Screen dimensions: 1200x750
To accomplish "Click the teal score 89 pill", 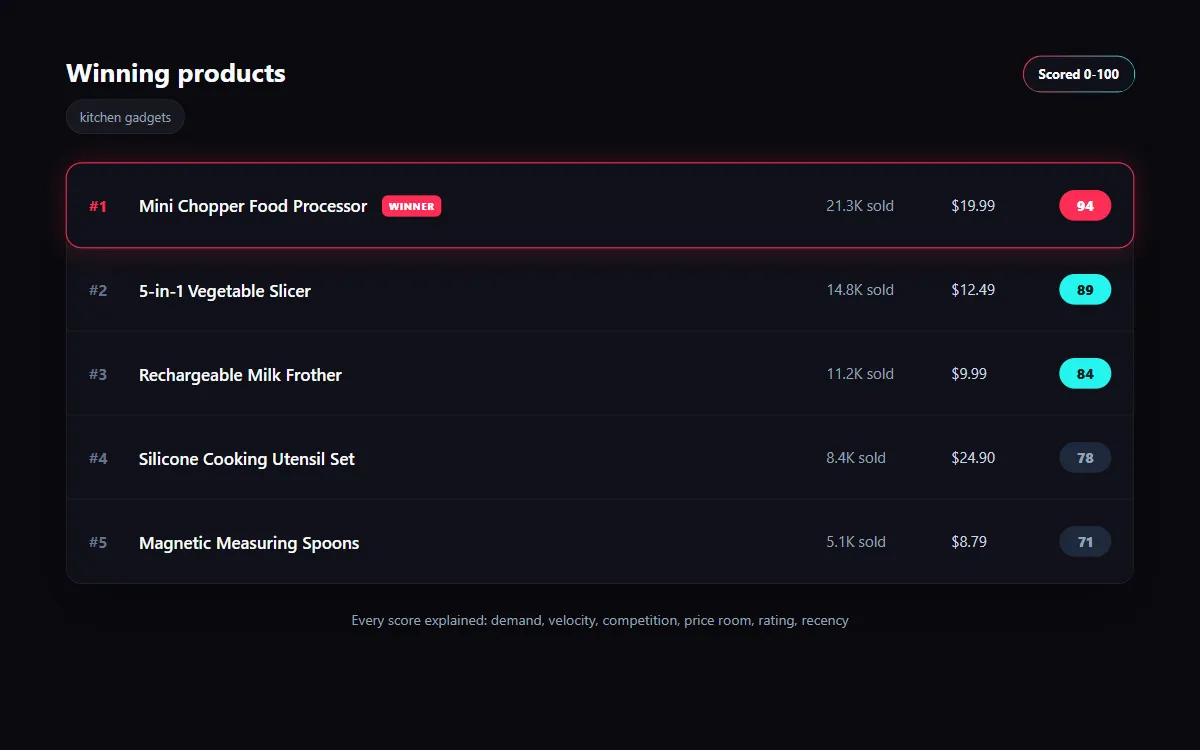I will [1085, 290].
